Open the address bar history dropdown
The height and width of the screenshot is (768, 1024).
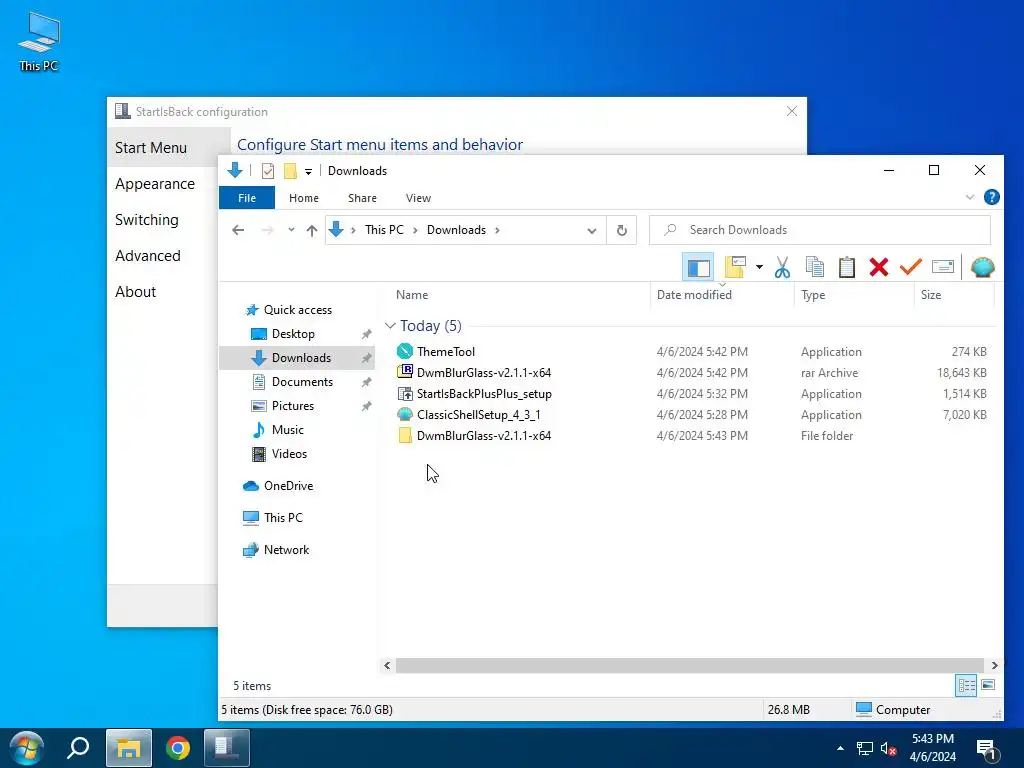point(592,231)
